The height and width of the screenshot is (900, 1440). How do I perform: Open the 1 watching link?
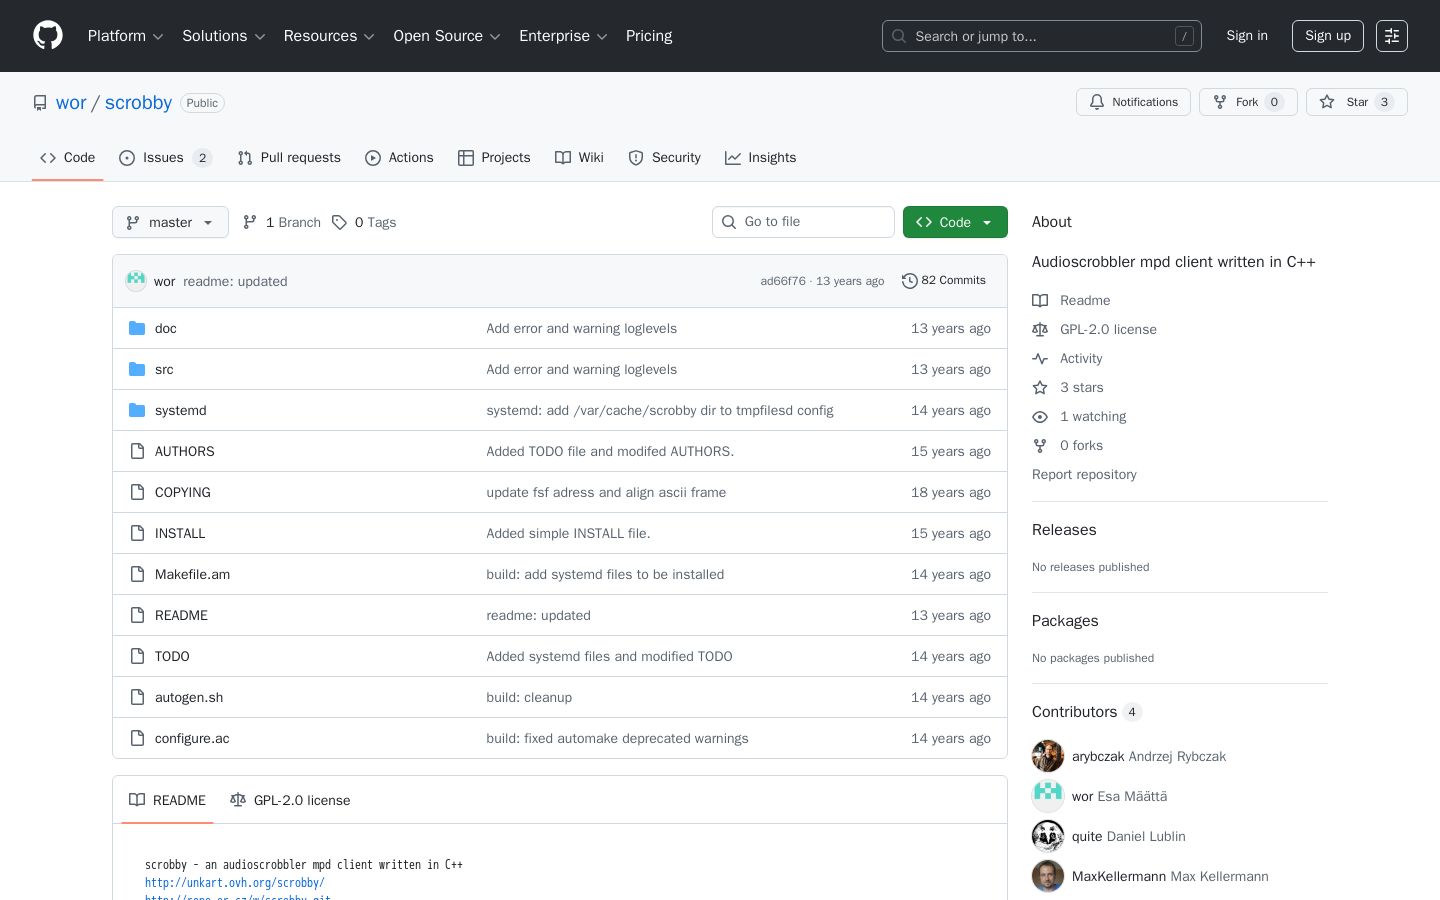(x=1093, y=416)
